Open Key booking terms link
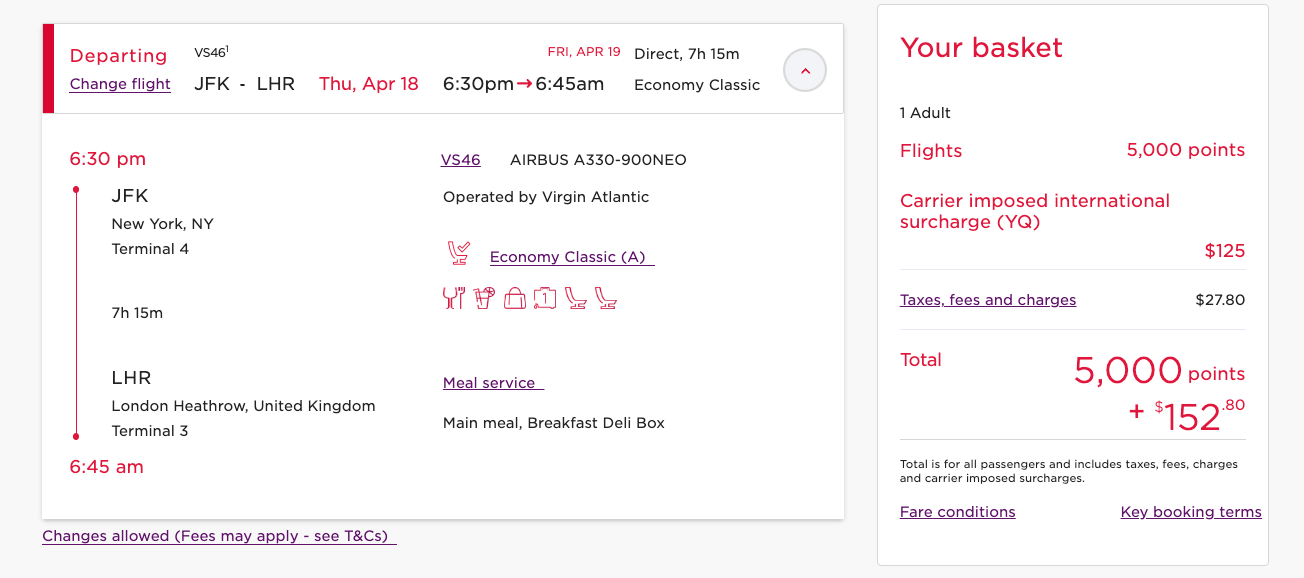 coord(1191,512)
